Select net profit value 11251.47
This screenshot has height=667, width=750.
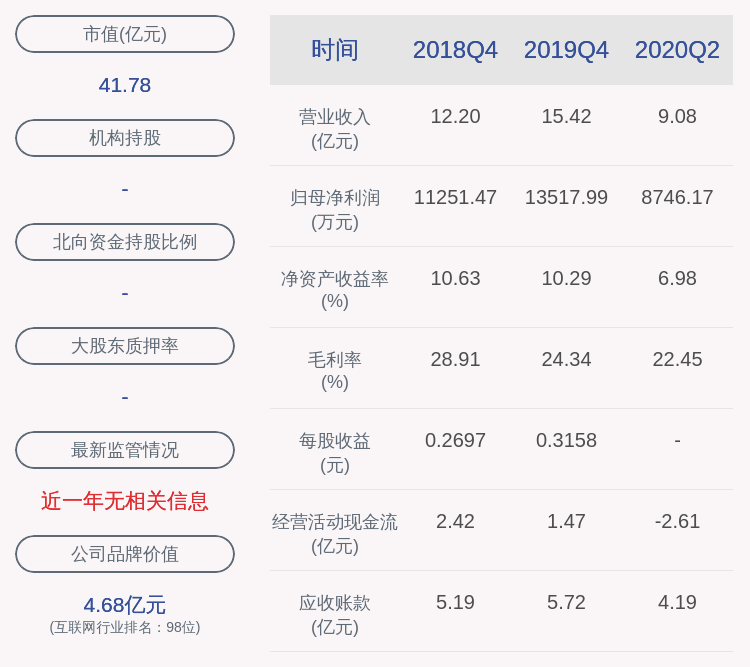click(455, 197)
